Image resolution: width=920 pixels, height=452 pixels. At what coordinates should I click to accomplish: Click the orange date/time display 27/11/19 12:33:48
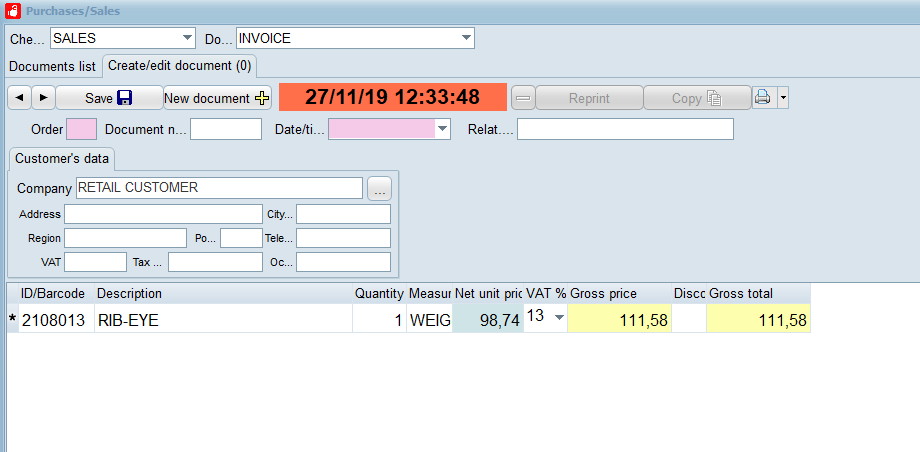(393, 97)
